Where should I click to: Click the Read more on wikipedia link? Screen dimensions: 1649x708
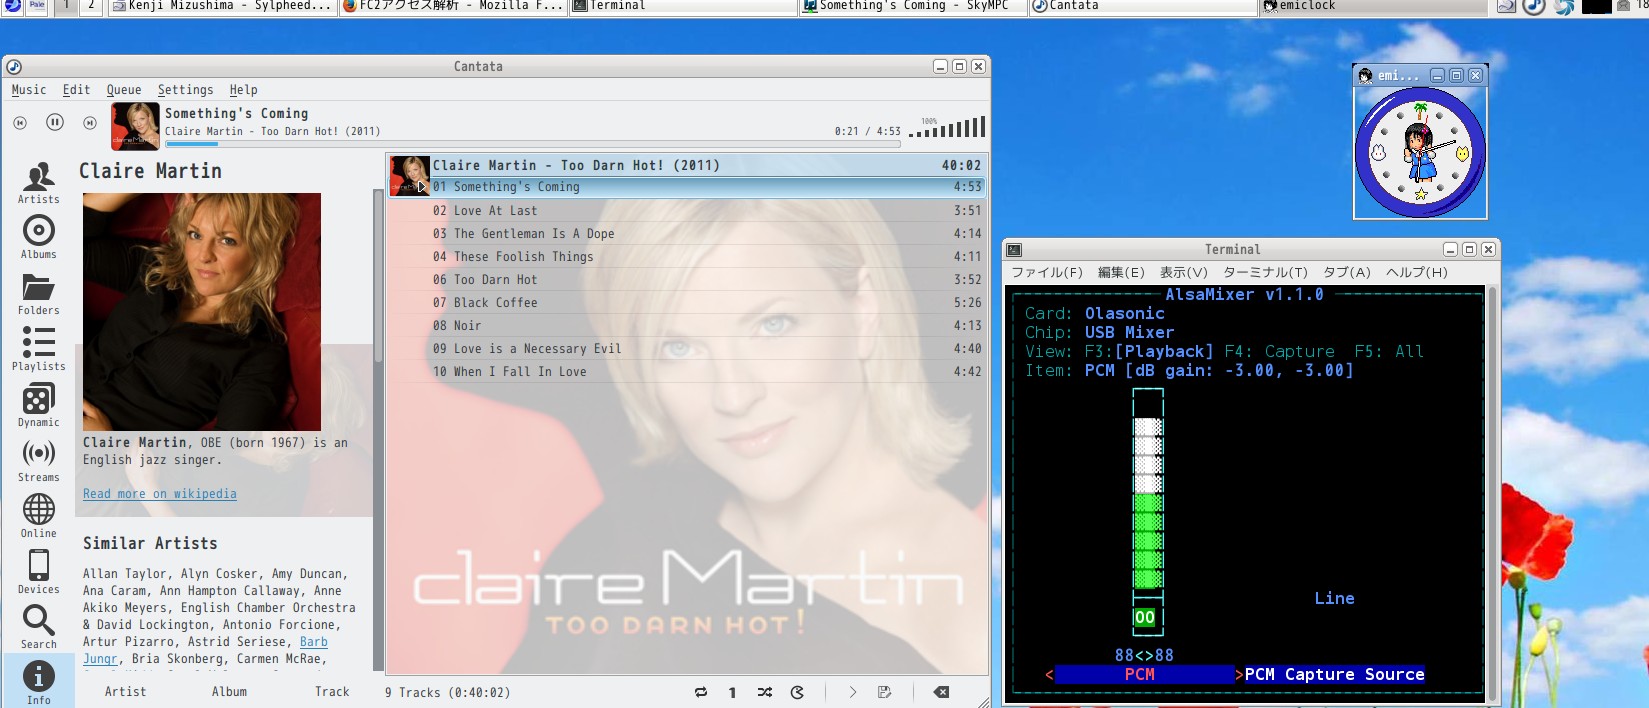[160, 494]
